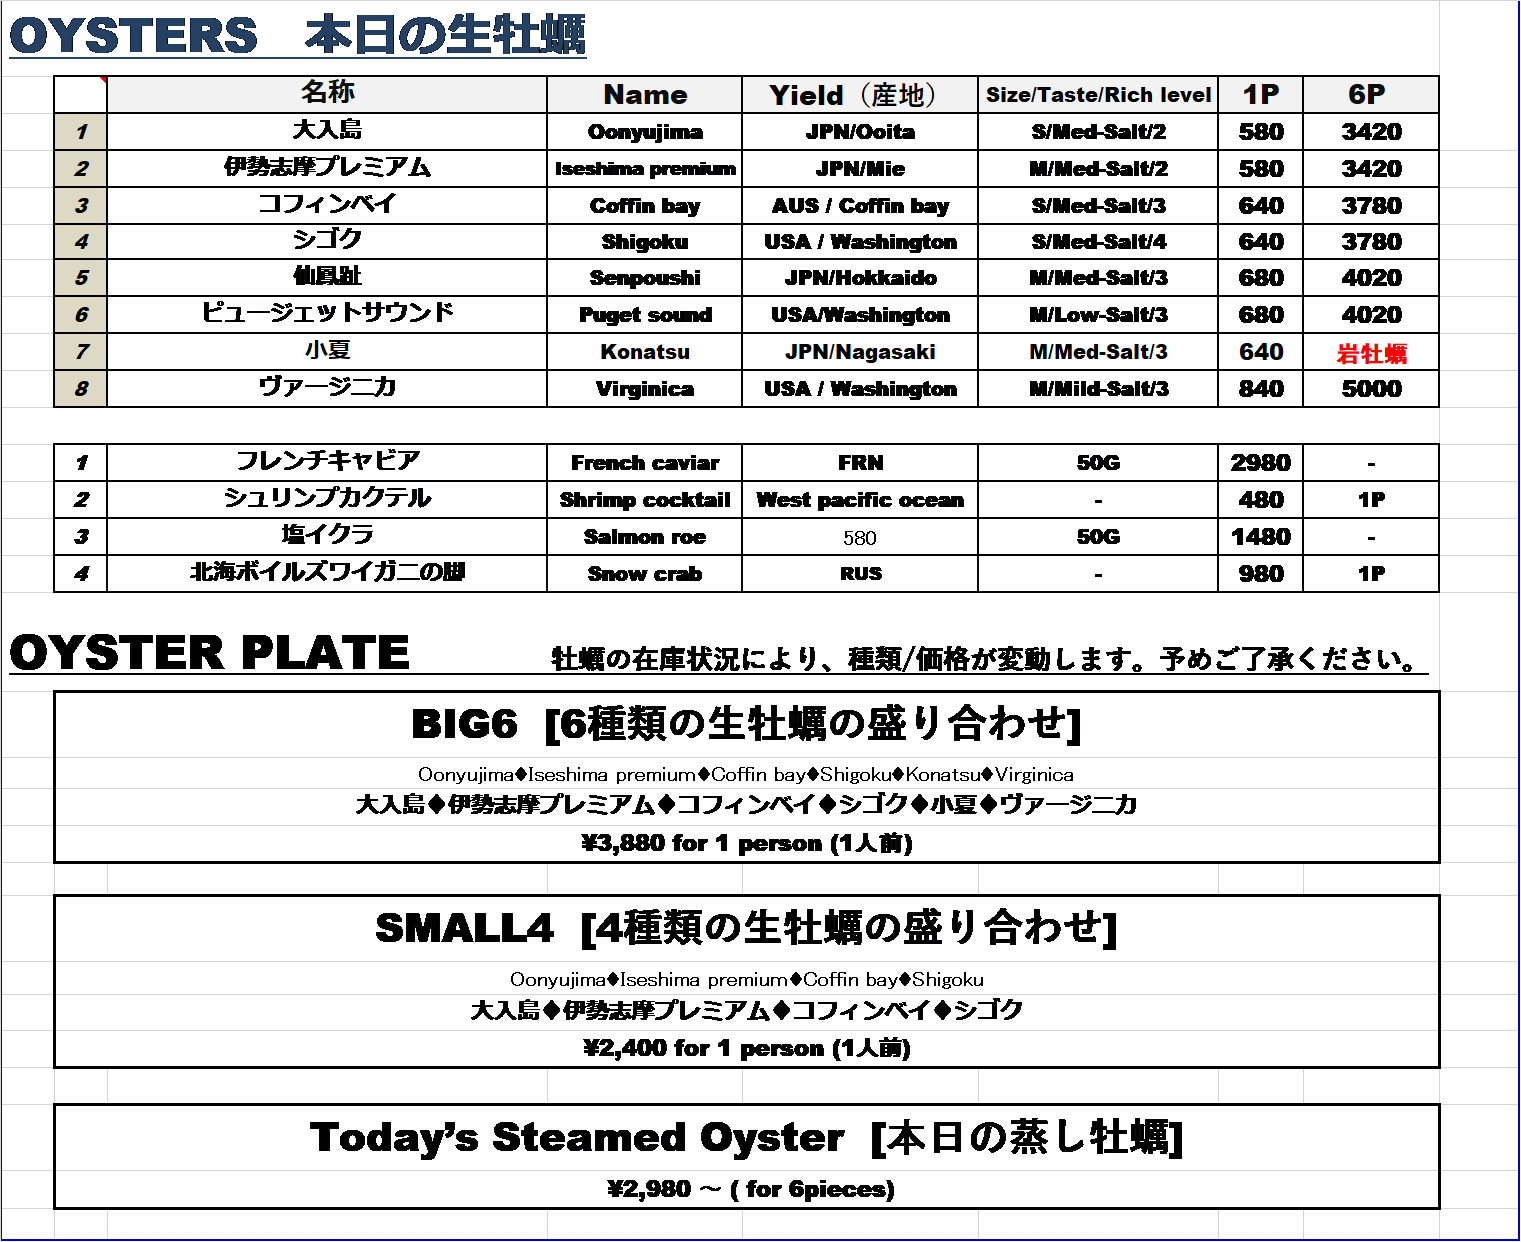Click the OYSTERS 本日の生牡蠣 title

click(297, 36)
